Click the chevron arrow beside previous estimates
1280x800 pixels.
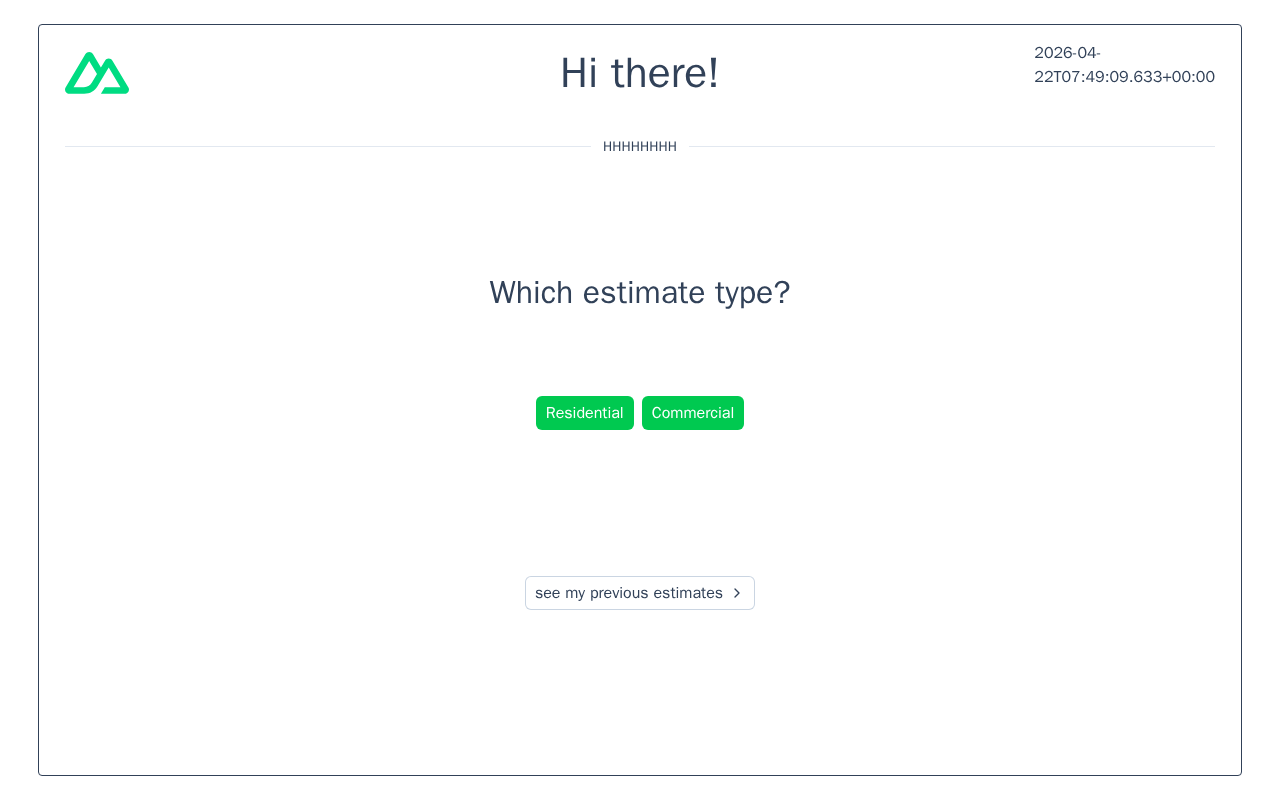(737, 593)
